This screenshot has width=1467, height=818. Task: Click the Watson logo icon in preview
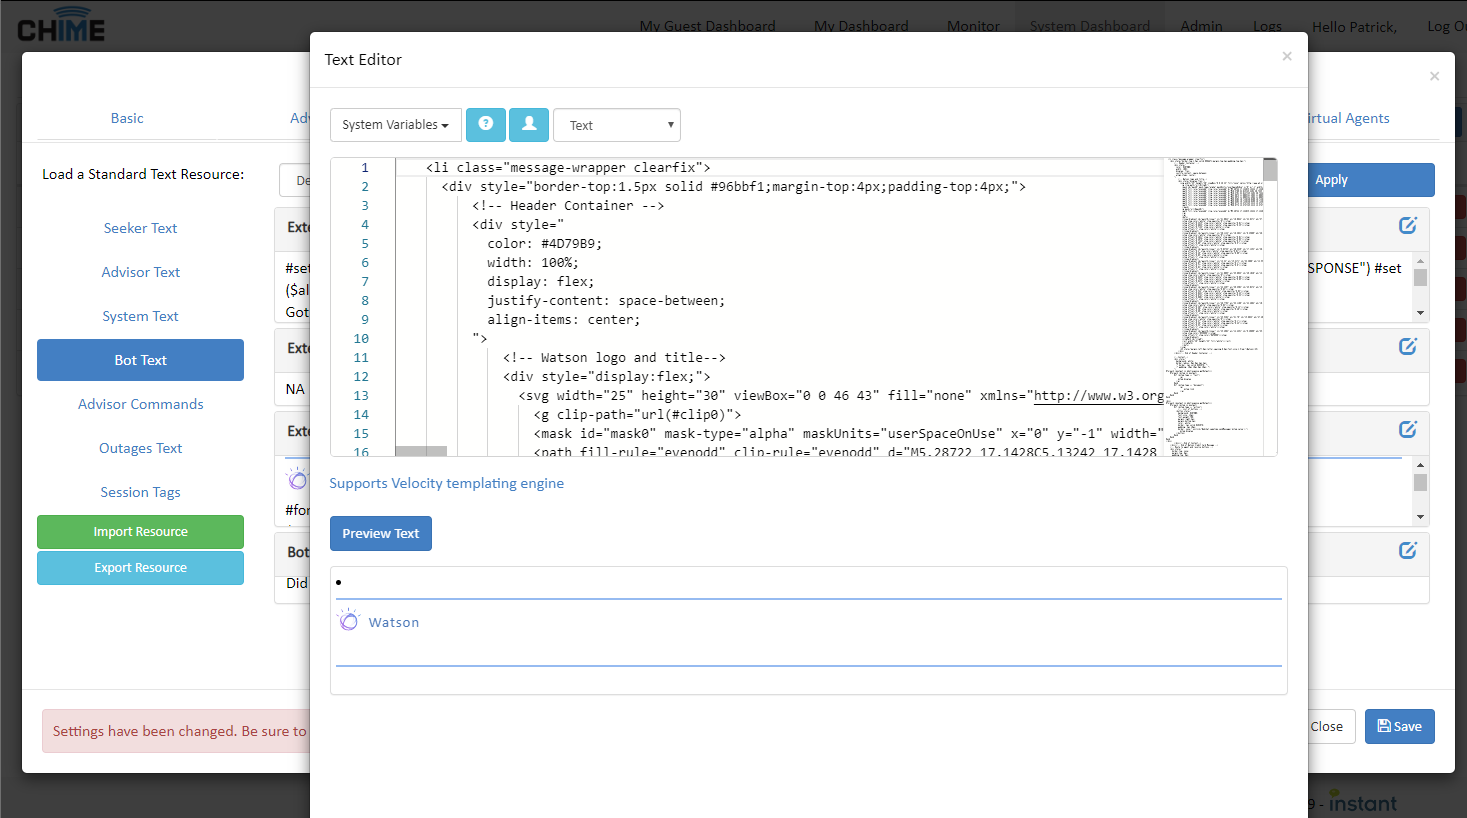pyautogui.click(x=348, y=621)
